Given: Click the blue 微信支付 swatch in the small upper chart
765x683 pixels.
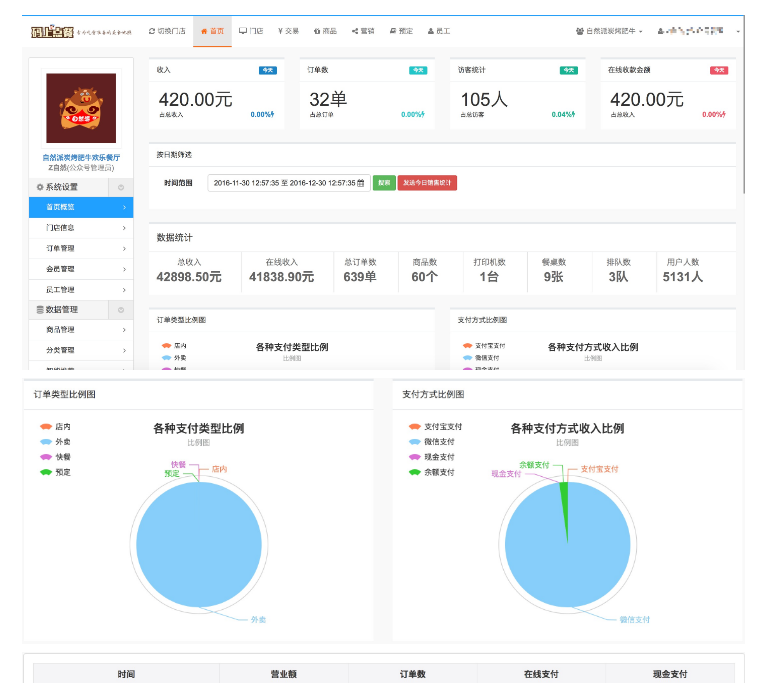Looking at the screenshot, I should pos(467,358).
